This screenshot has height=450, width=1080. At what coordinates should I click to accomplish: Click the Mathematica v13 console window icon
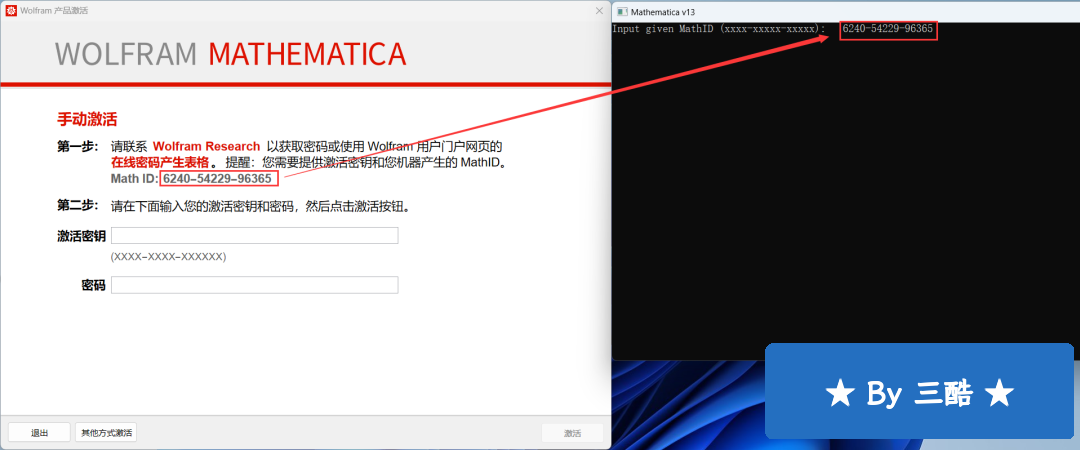(x=622, y=12)
